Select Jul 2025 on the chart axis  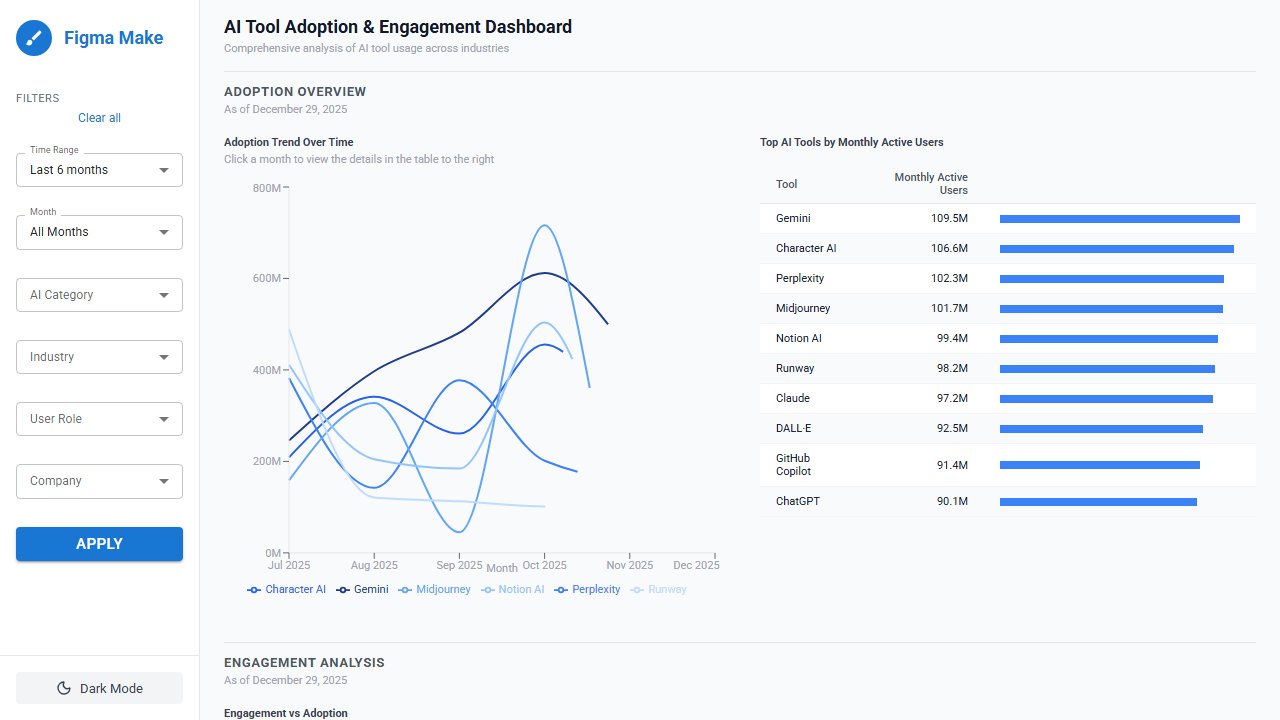coord(288,566)
